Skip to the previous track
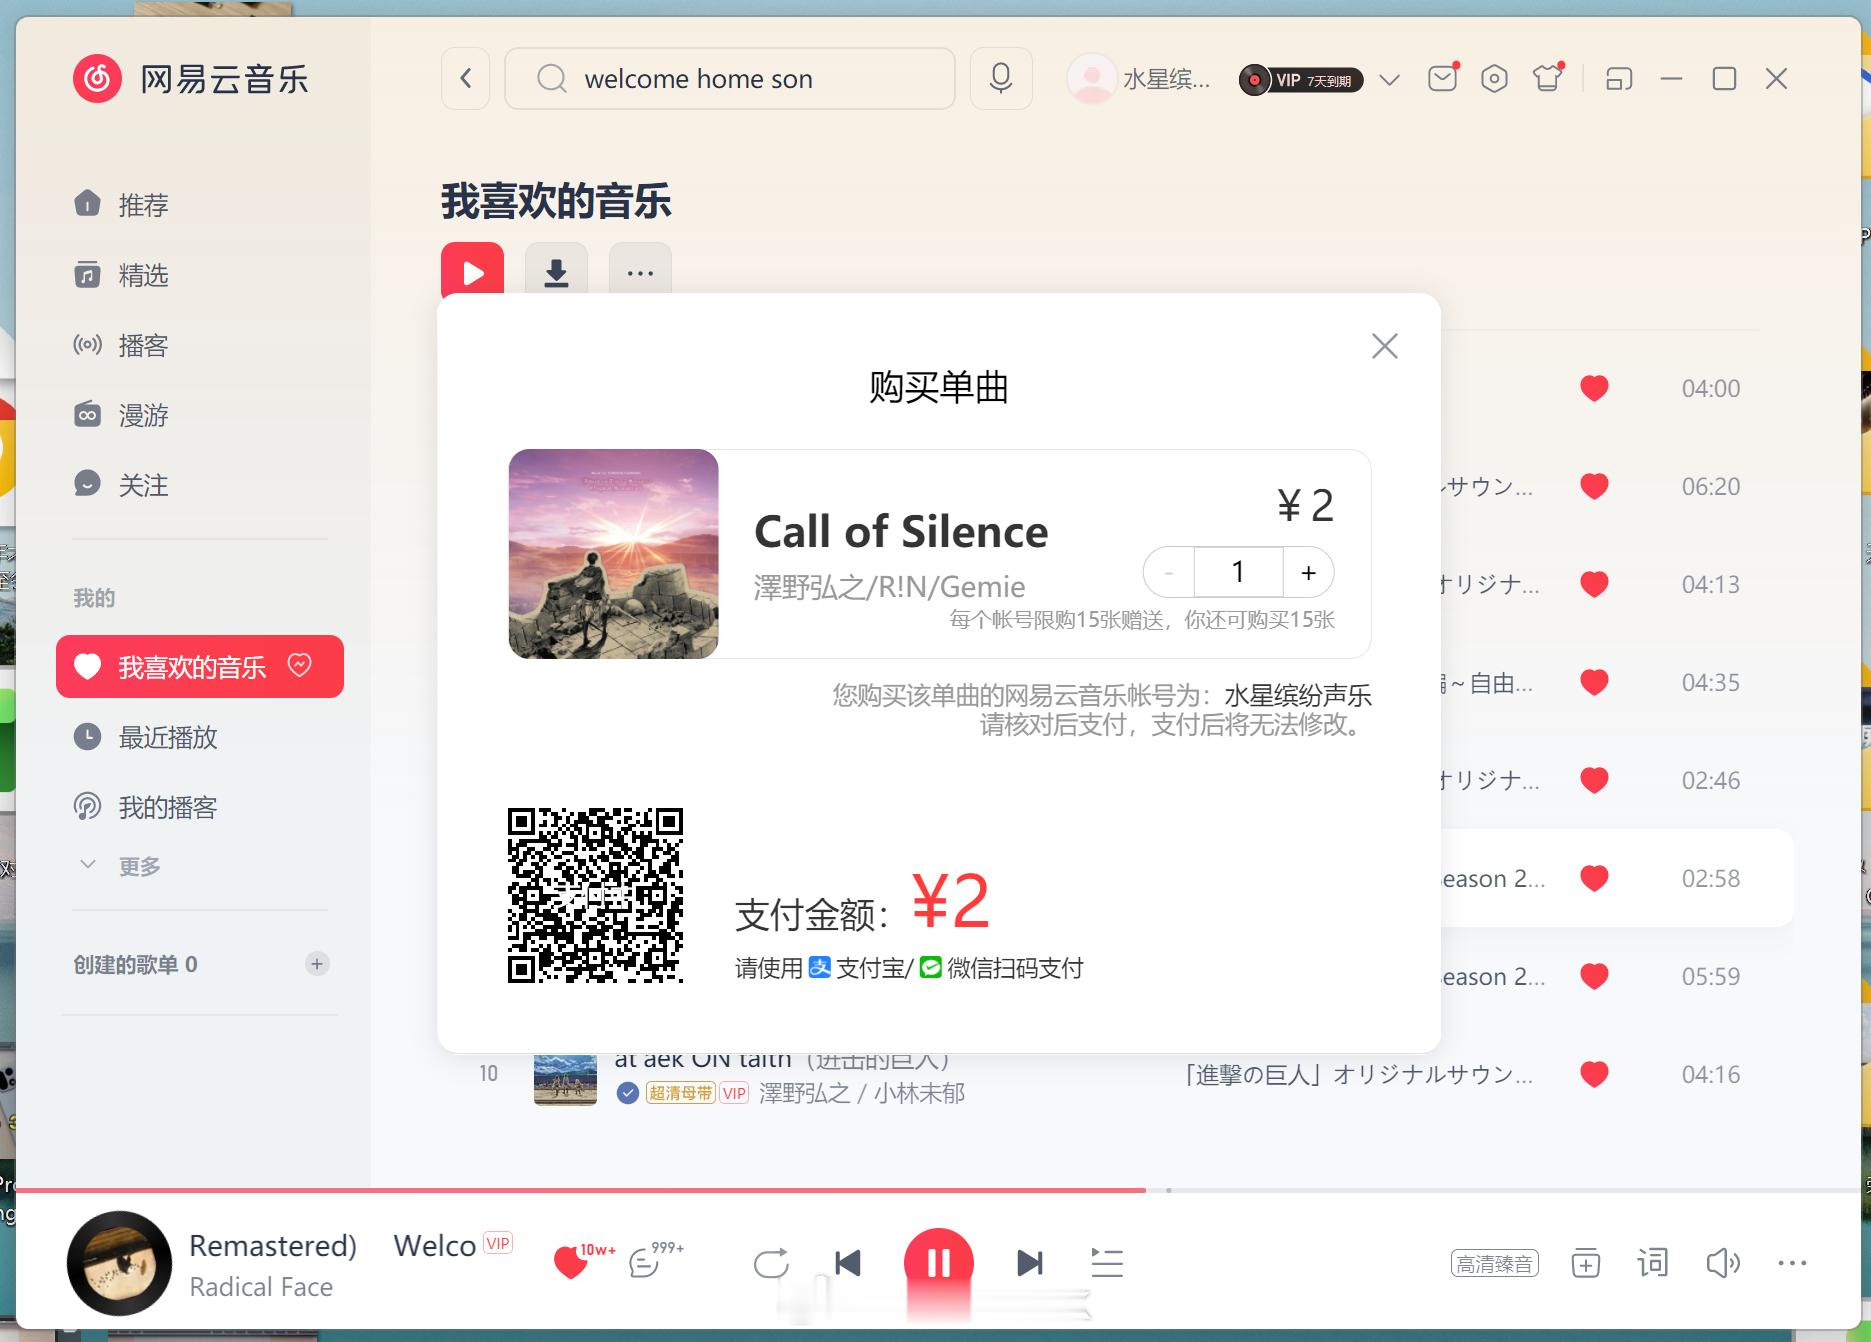Image resolution: width=1871 pixels, height=1342 pixels. [848, 1263]
